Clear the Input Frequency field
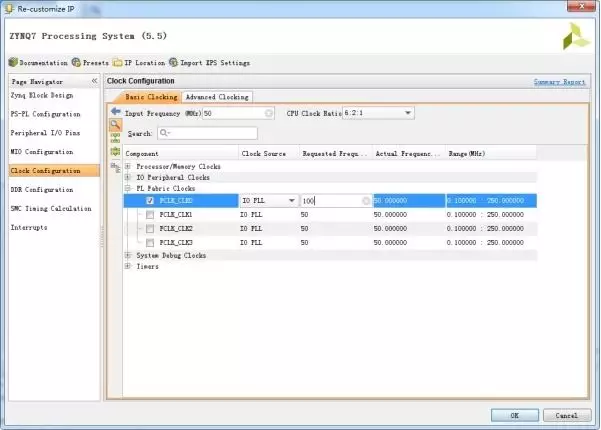Screen dimensions: 601x430 click(x=269, y=113)
